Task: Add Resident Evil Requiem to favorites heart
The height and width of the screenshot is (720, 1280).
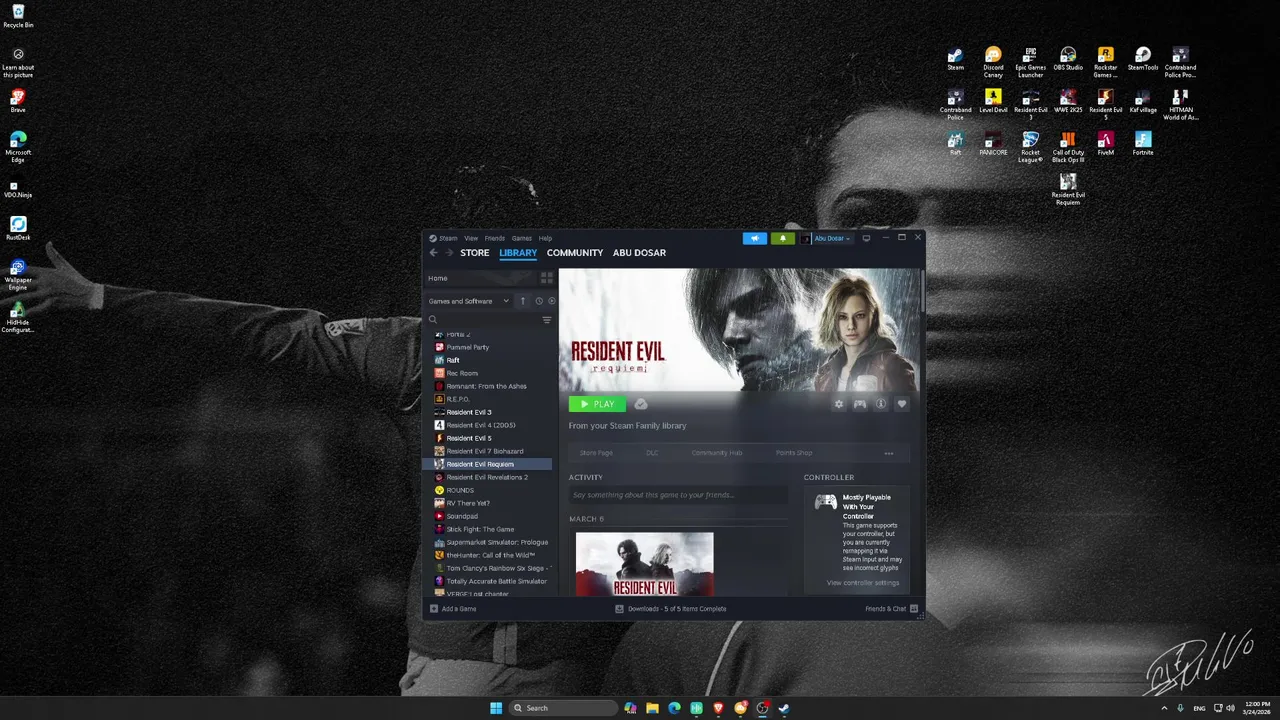Action: [x=901, y=404]
